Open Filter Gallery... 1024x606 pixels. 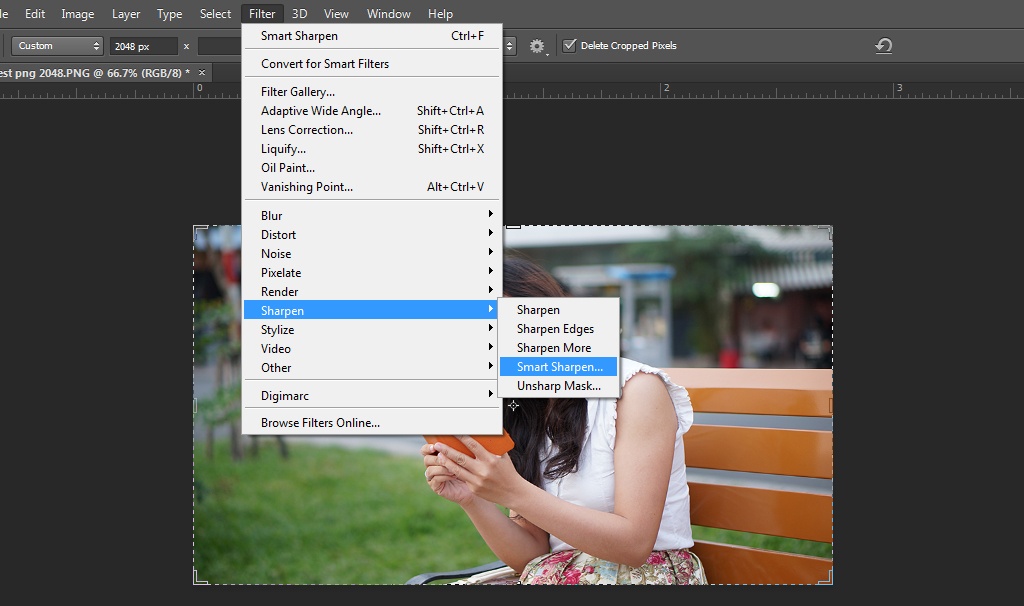point(298,92)
